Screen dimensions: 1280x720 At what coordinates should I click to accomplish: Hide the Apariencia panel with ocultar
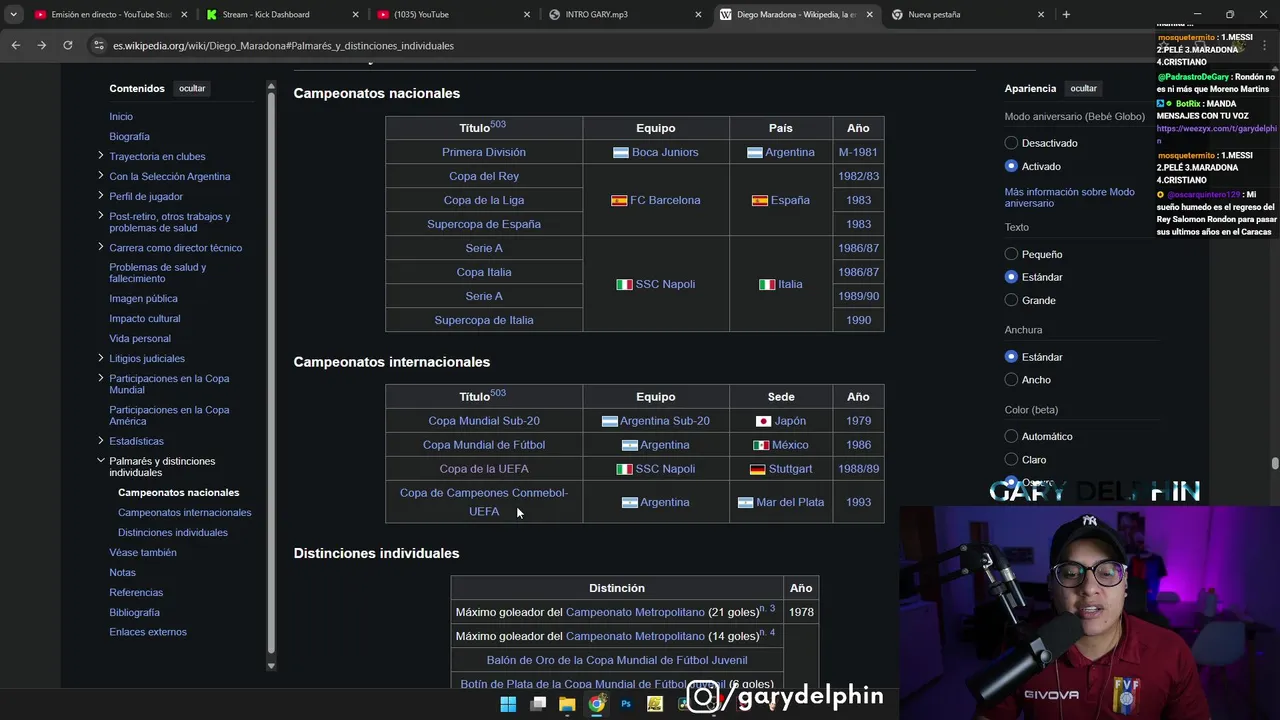[x=1083, y=88]
